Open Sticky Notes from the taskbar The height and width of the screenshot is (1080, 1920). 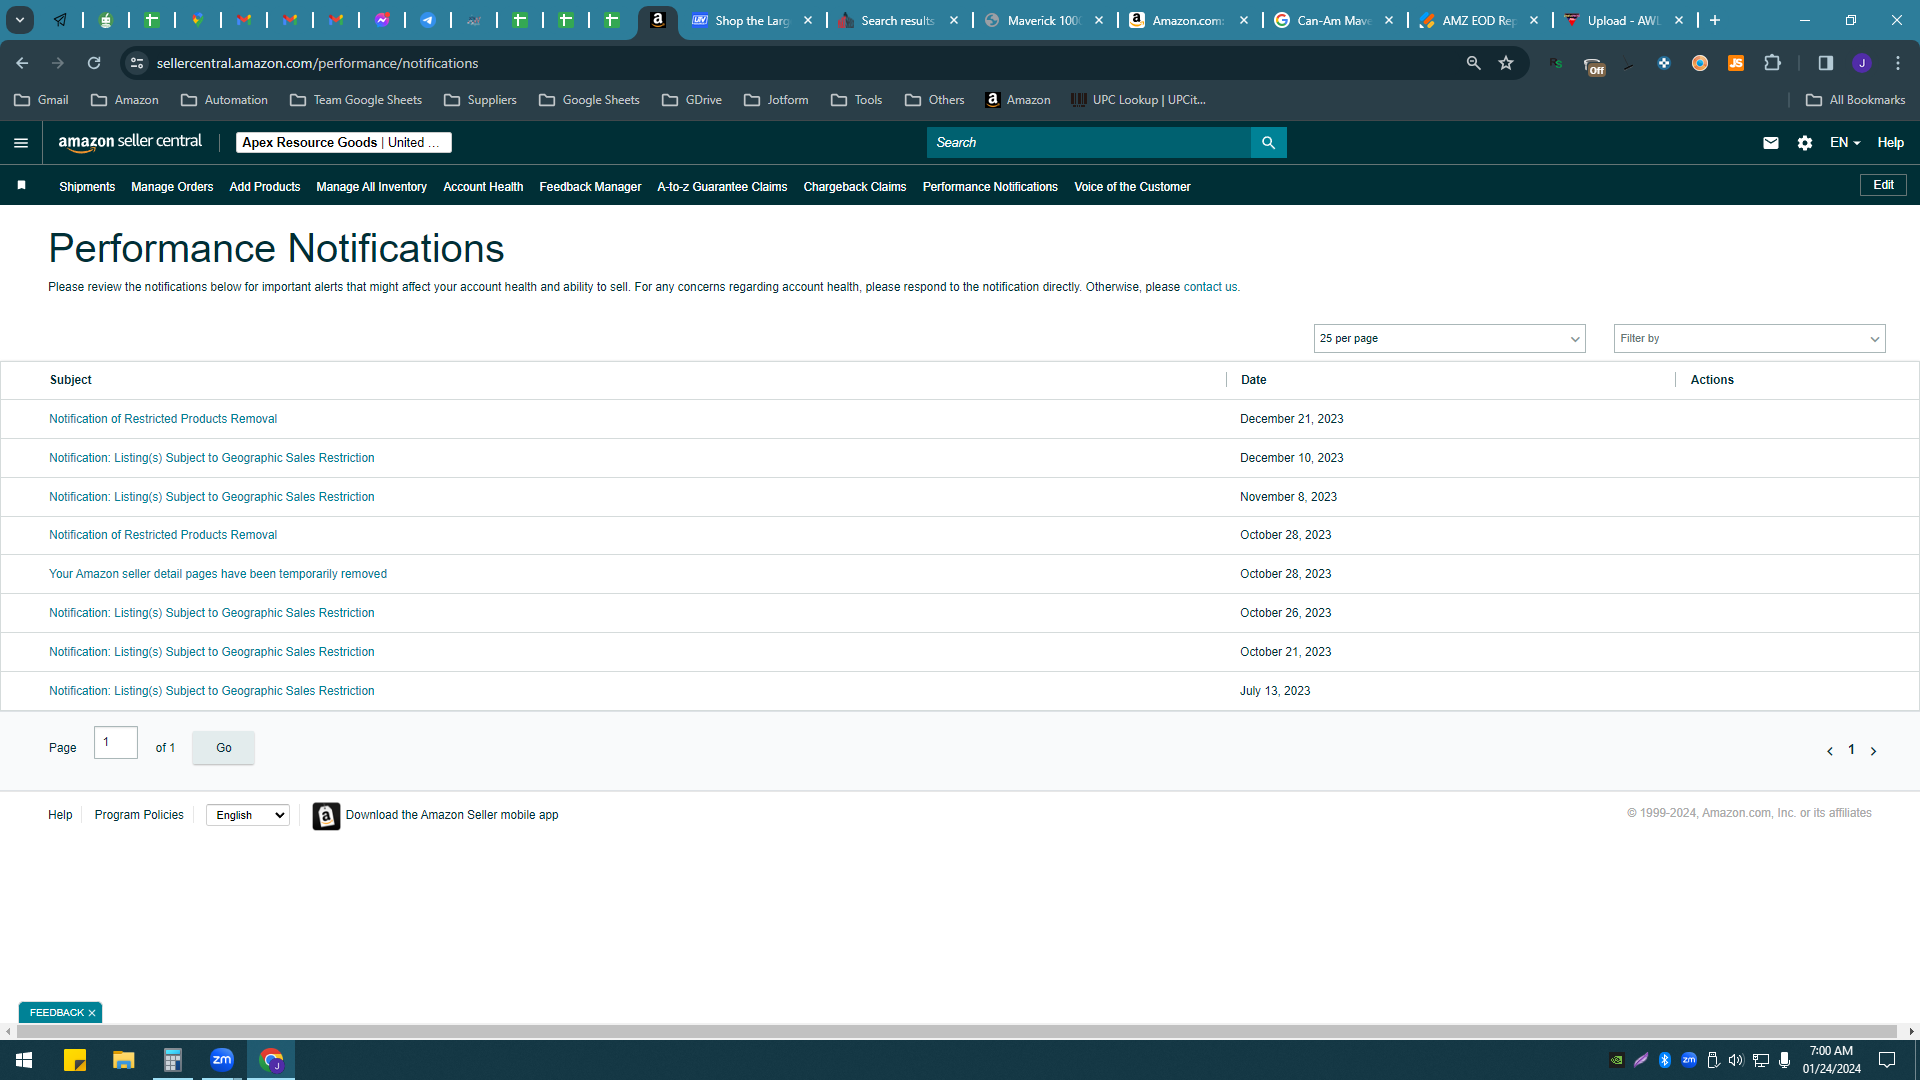(x=75, y=1060)
